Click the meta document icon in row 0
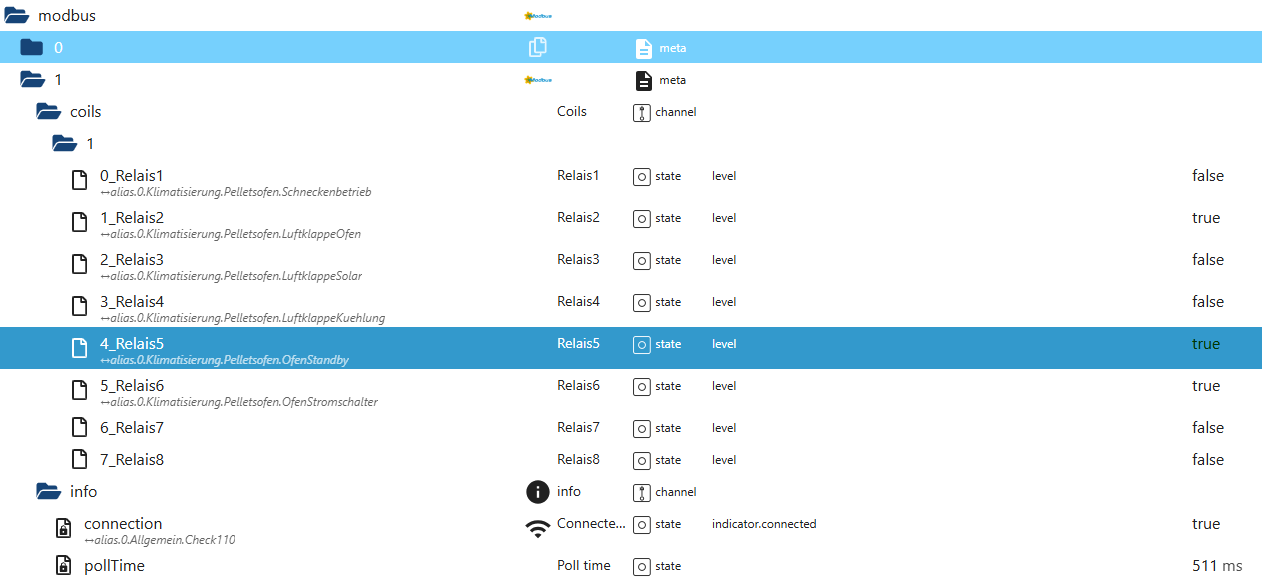The width and height of the screenshot is (1262, 584). [x=644, y=48]
